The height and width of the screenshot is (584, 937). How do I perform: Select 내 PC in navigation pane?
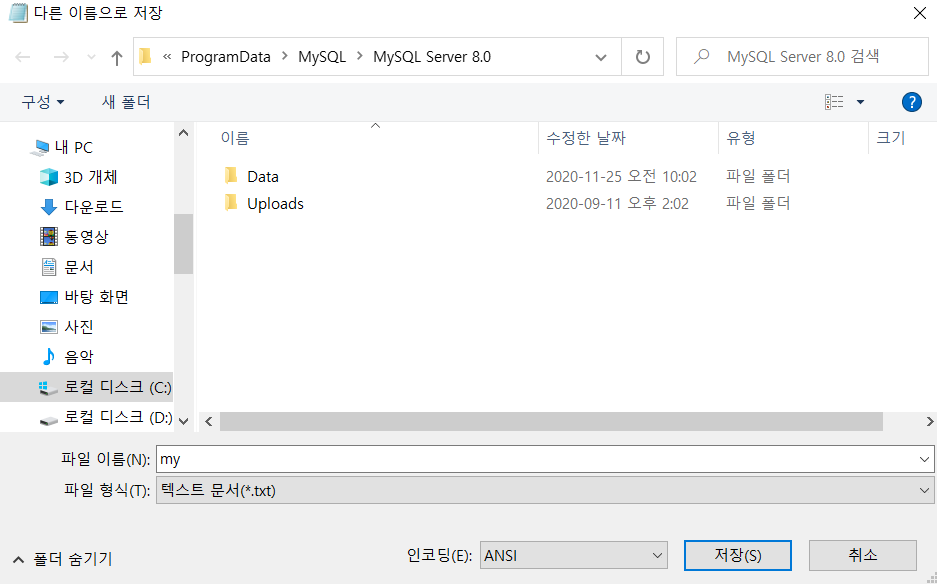point(62,147)
